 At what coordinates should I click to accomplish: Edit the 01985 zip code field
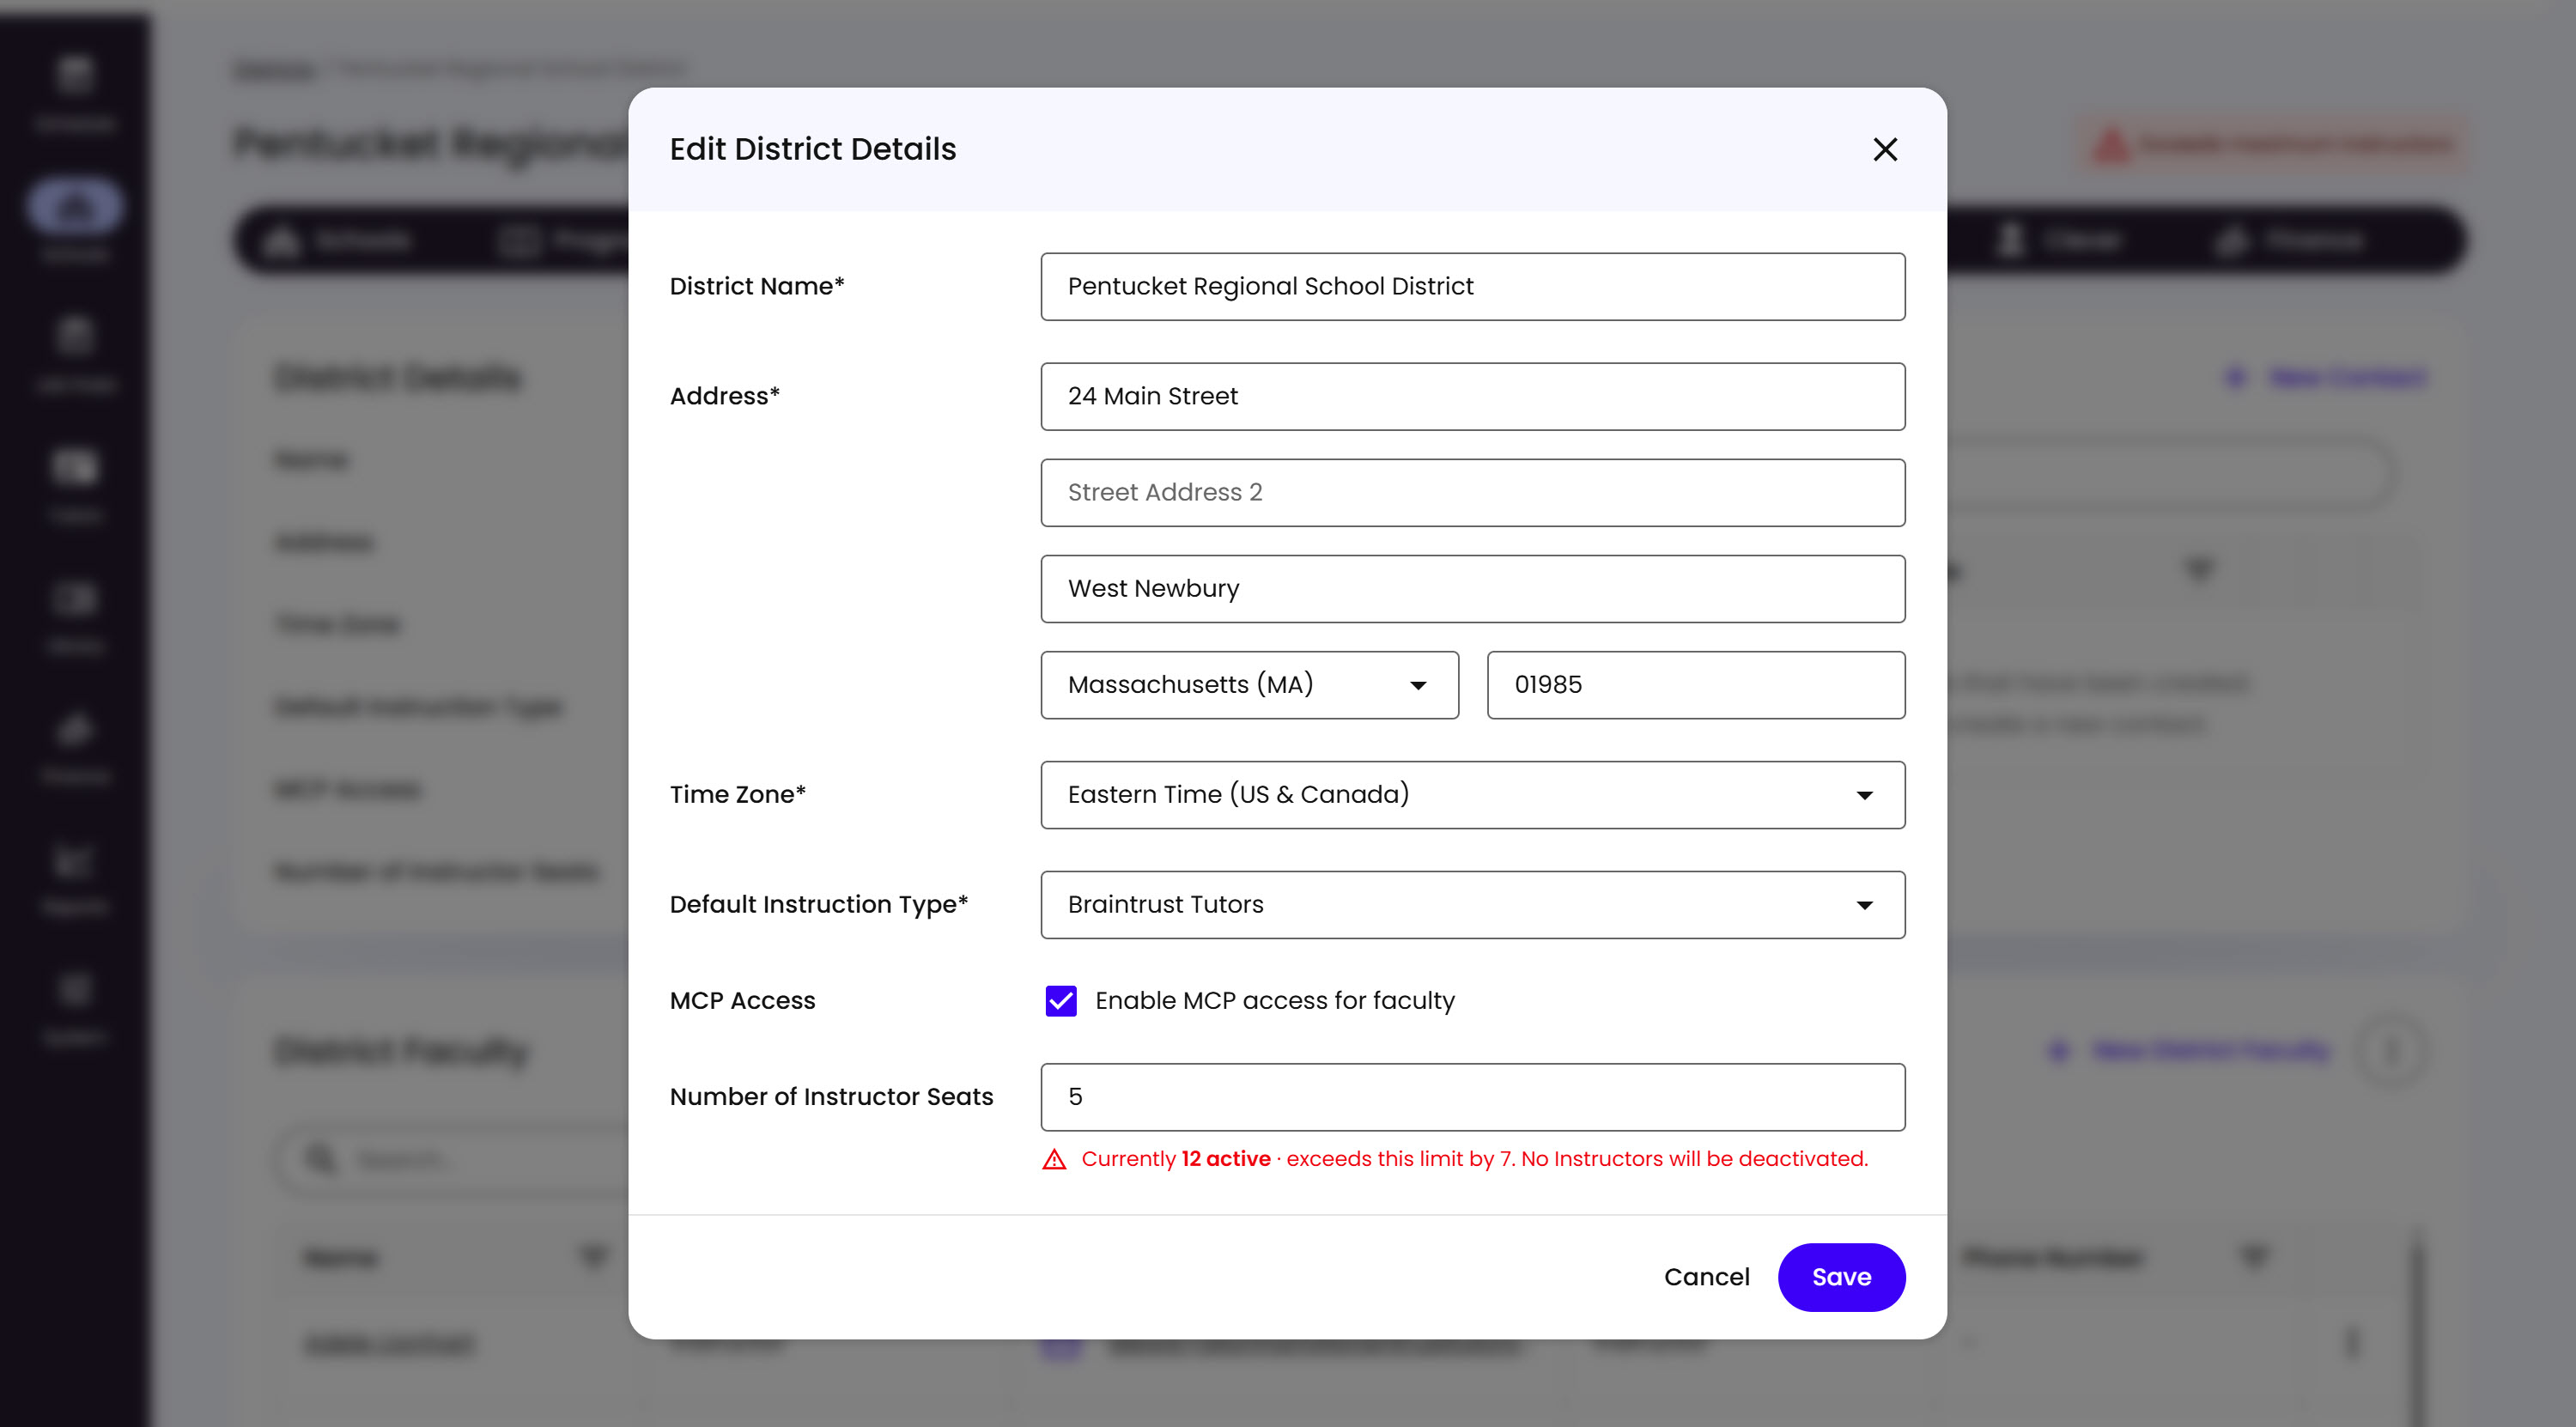click(1695, 684)
